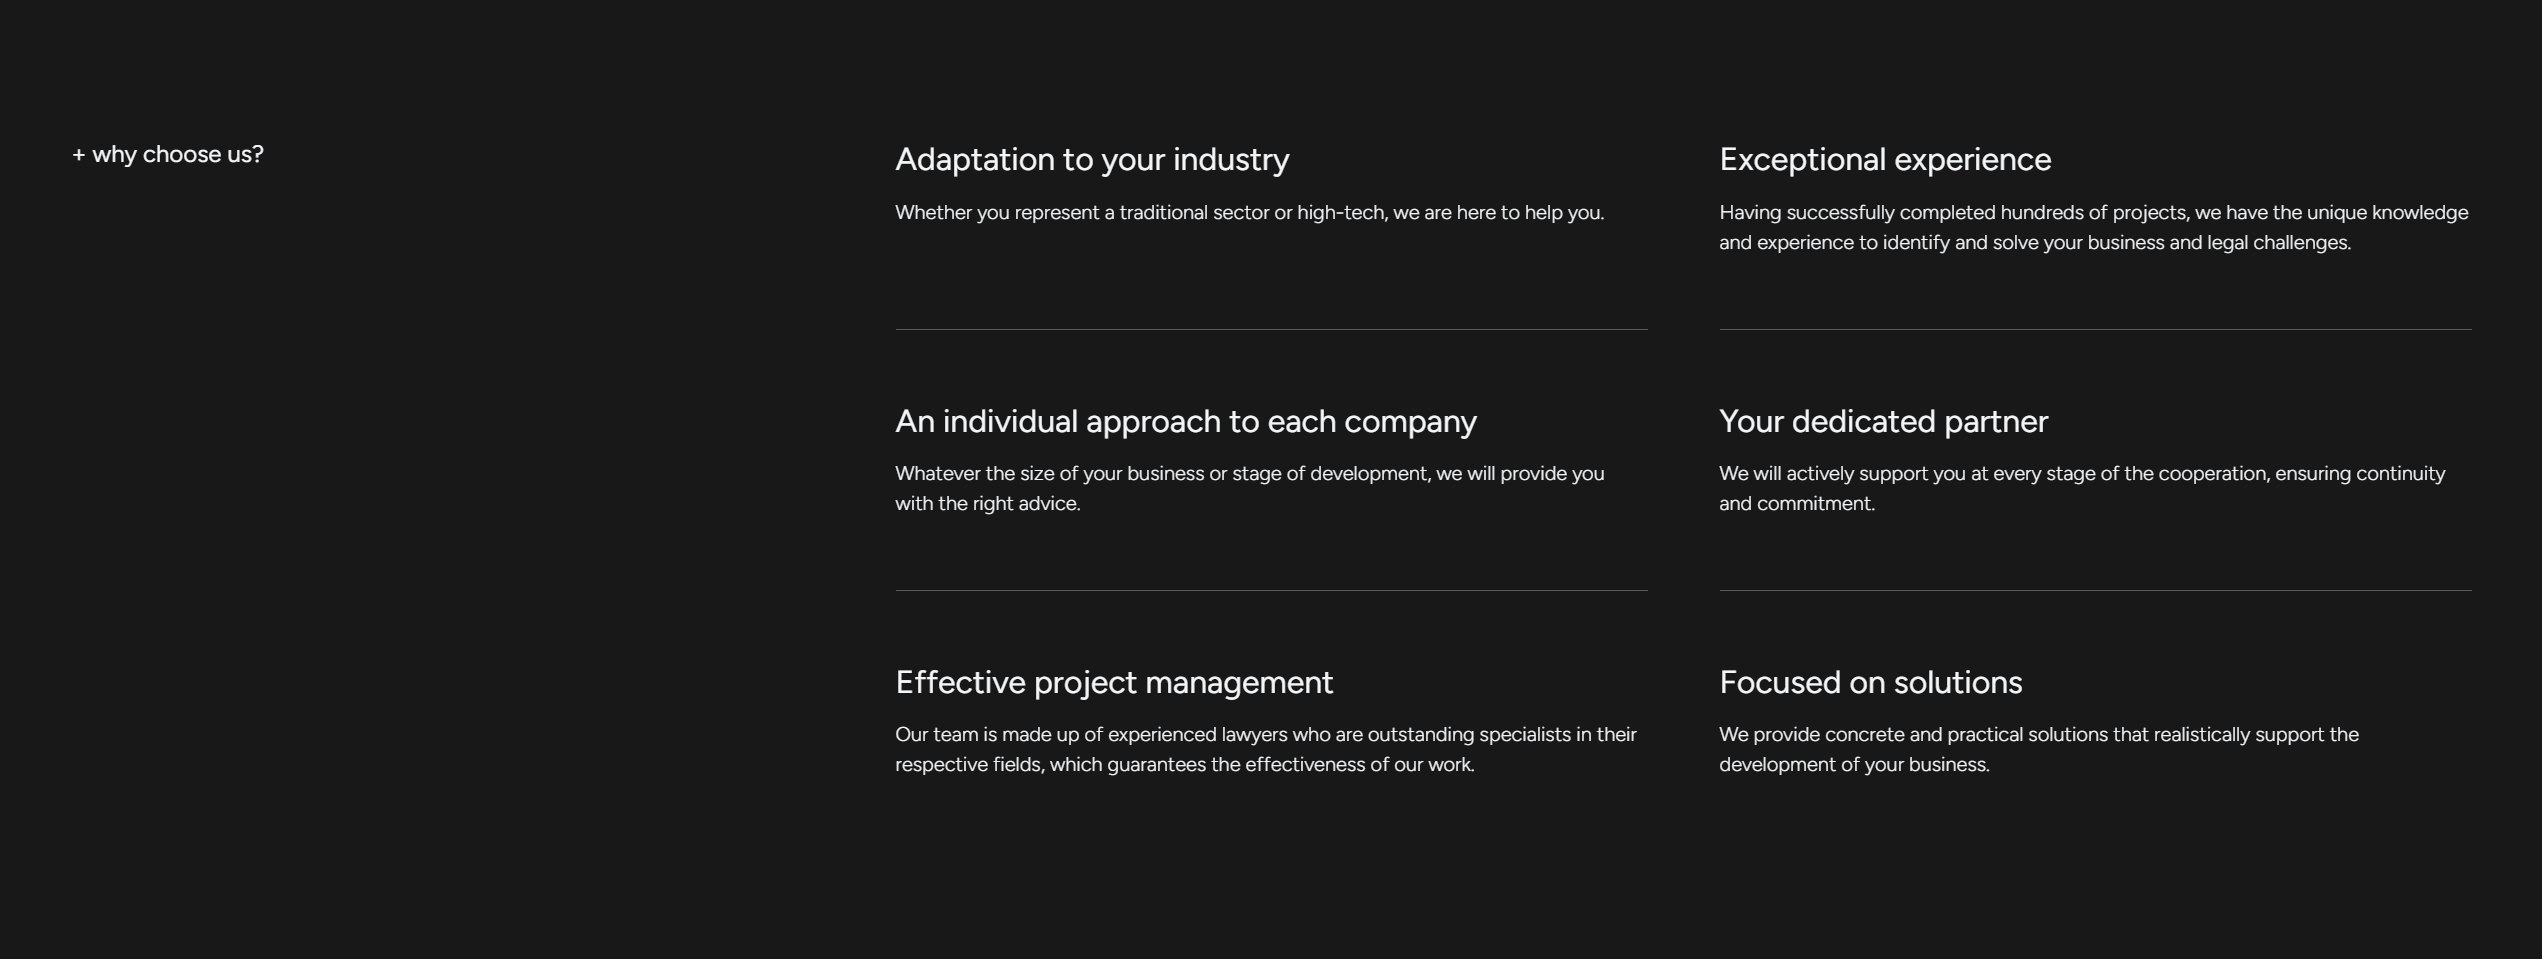The width and height of the screenshot is (2542, 959).
Task: Open the 'Effective project management' heading
Action: pos(1114,683)
